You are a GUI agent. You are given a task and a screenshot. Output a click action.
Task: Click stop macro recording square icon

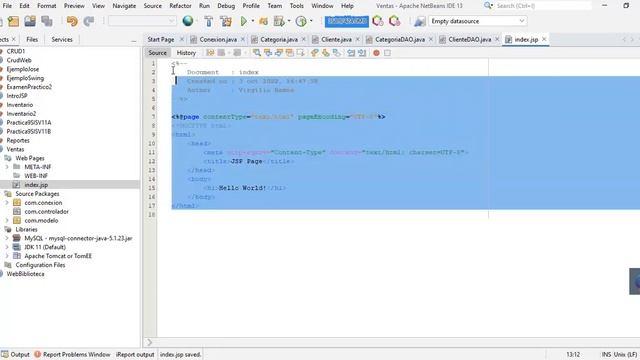[387, 53]
